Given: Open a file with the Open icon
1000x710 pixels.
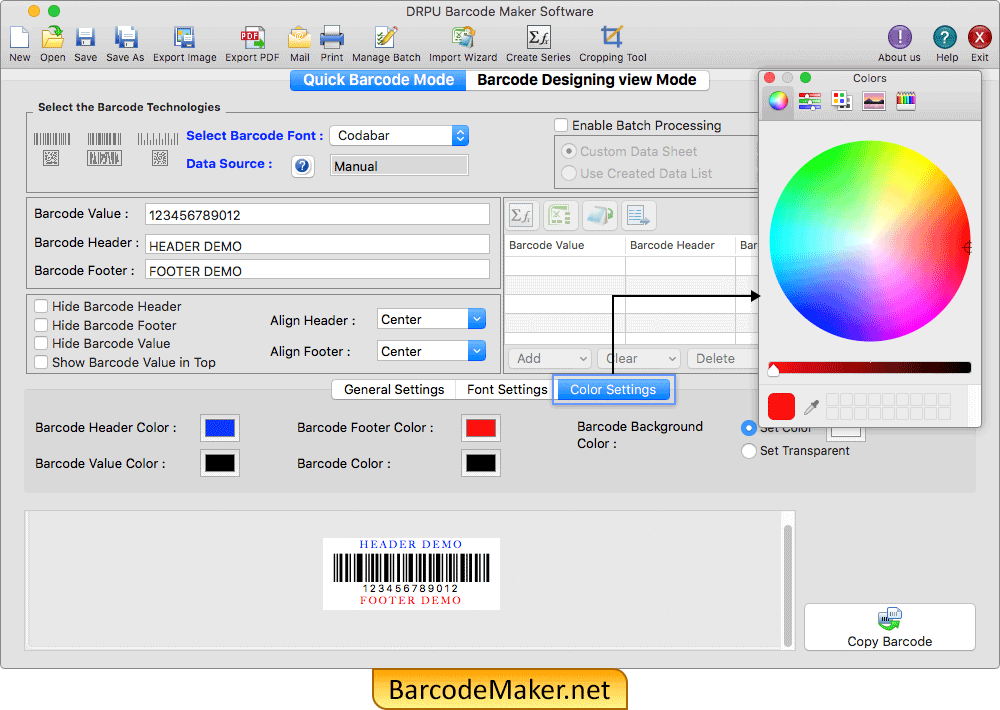Looking at the screenshot, I should click(52, 38).
